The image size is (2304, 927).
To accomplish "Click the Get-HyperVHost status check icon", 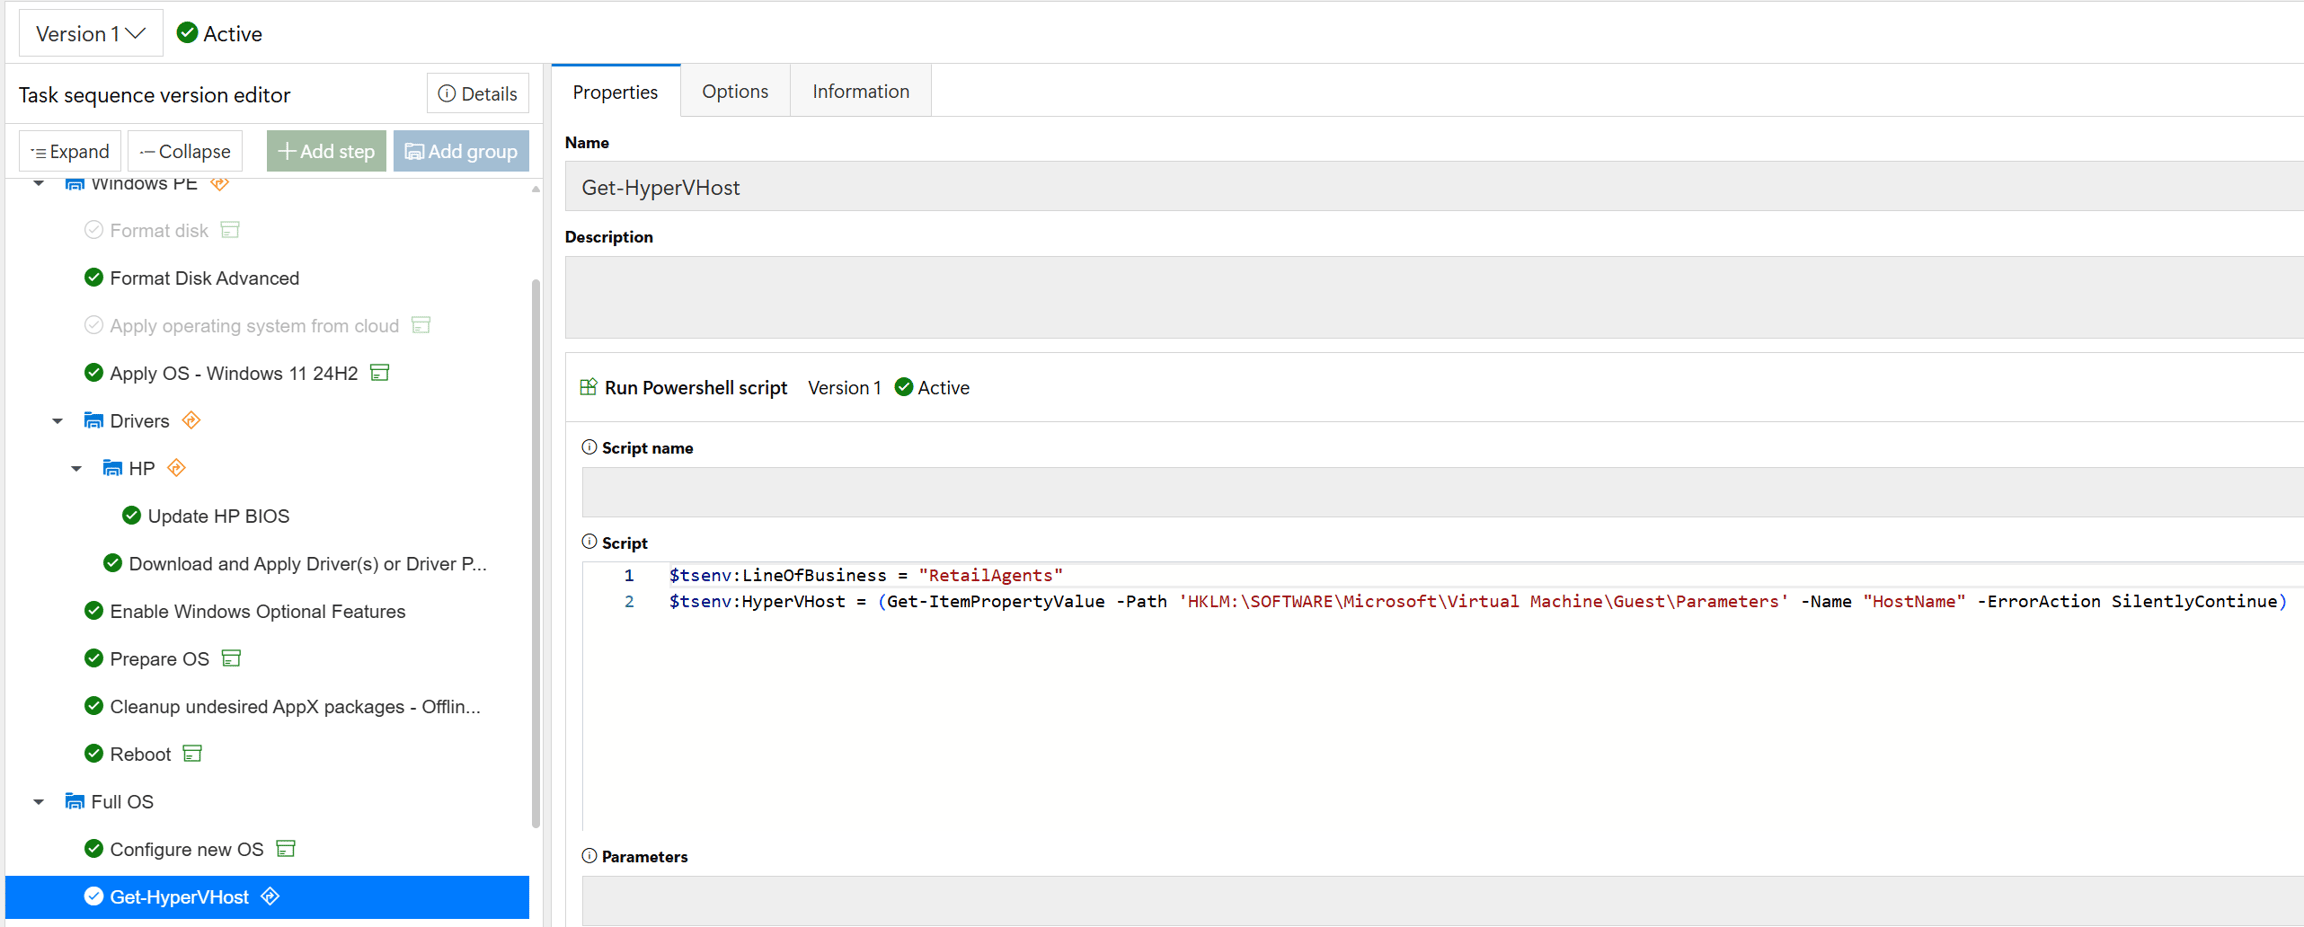I will [x=94, y=897].
